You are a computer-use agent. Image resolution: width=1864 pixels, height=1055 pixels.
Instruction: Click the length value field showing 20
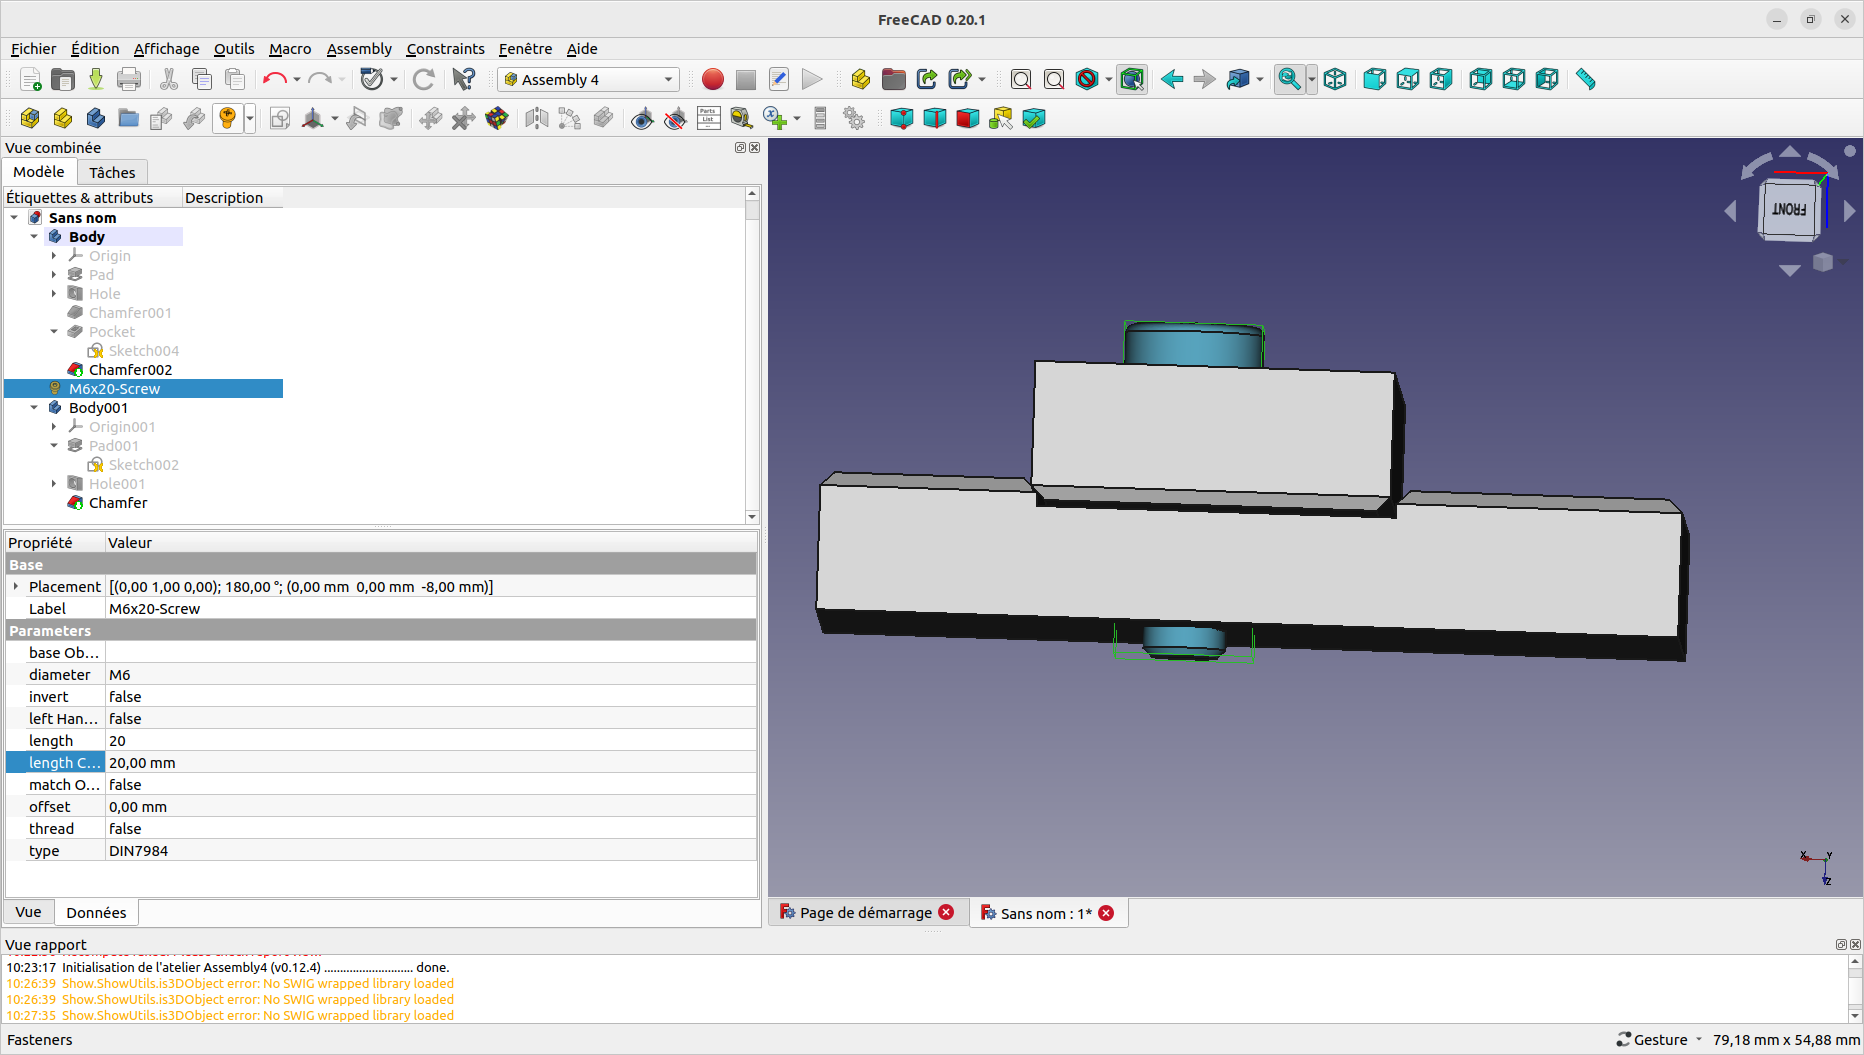coord(430,741)
